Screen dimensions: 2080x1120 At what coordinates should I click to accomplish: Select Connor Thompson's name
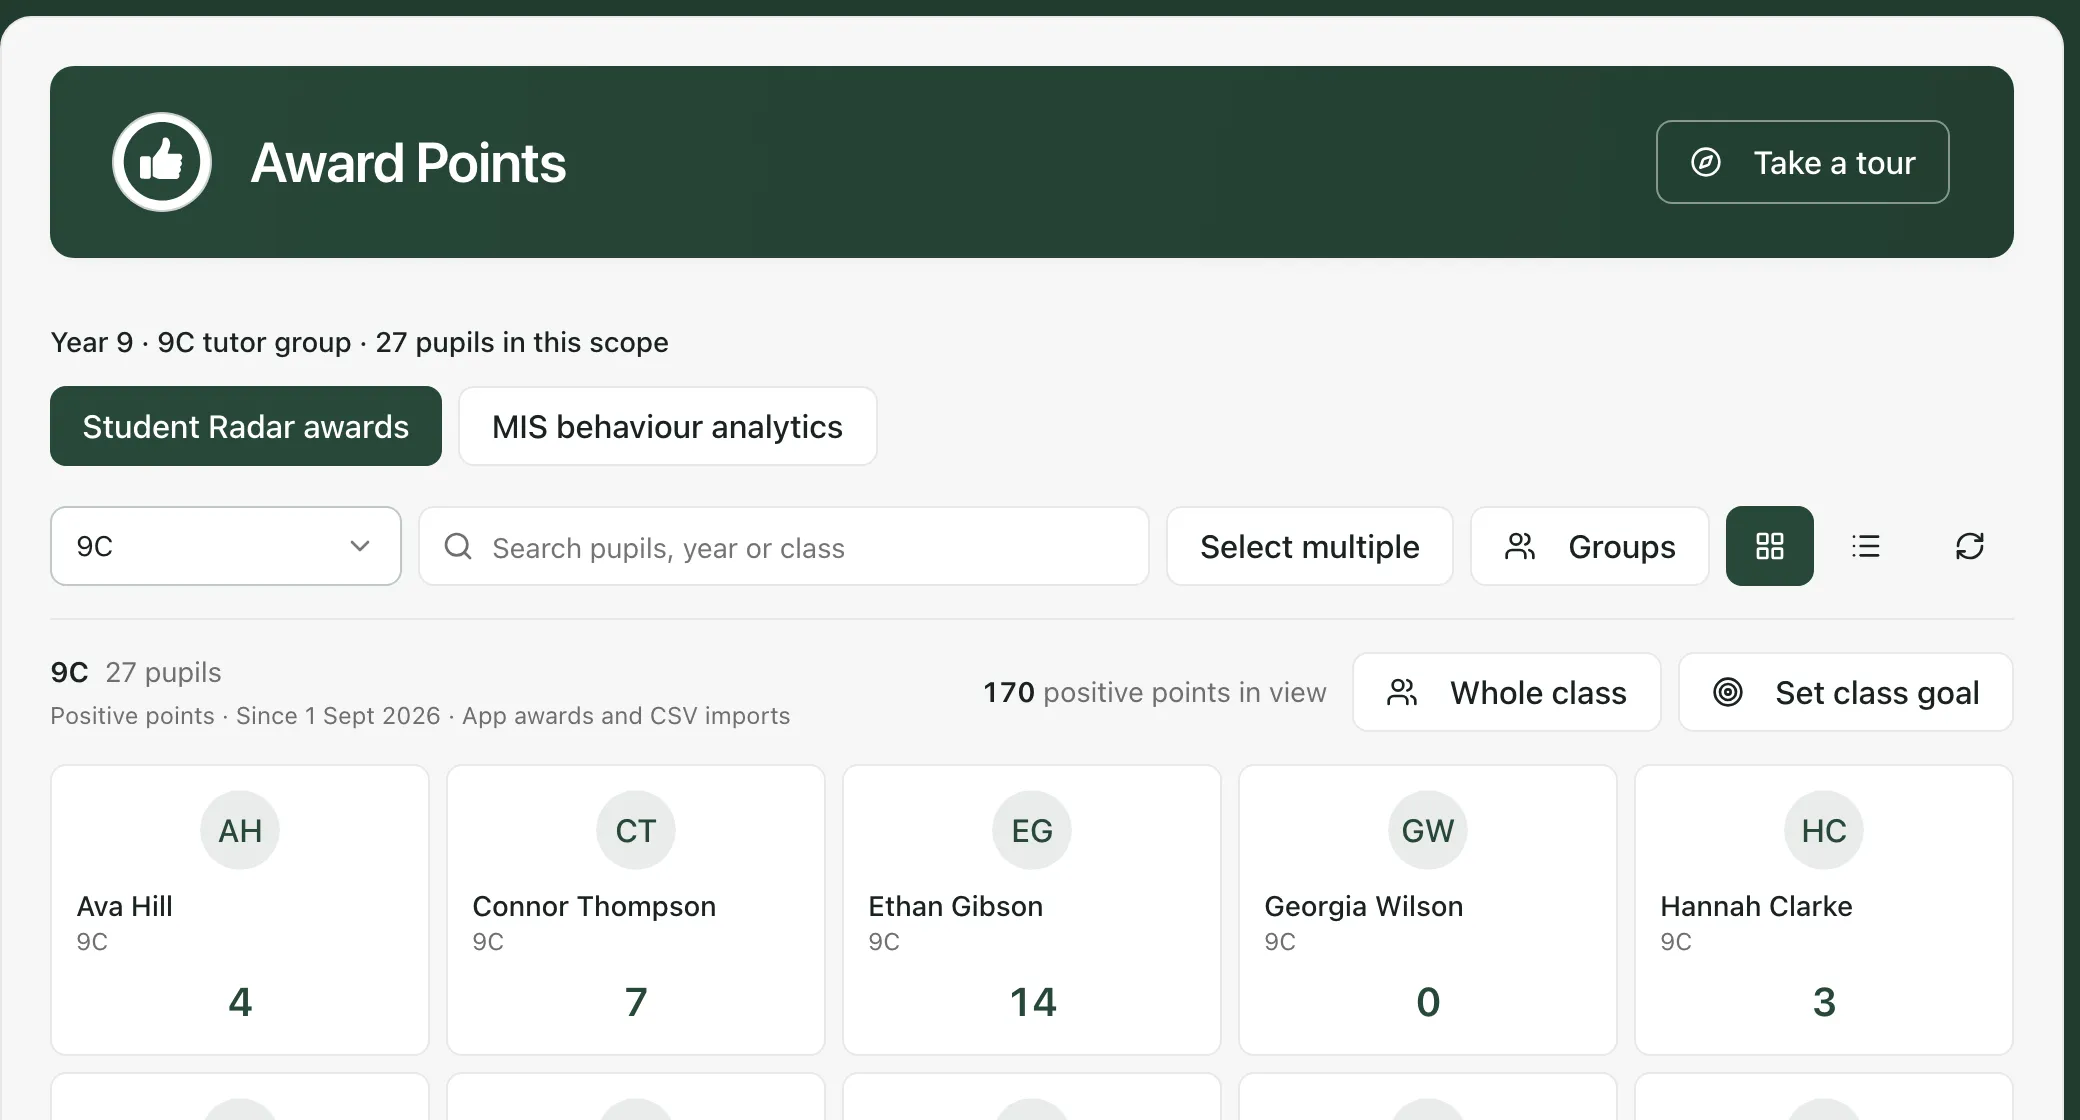point(594,906)
